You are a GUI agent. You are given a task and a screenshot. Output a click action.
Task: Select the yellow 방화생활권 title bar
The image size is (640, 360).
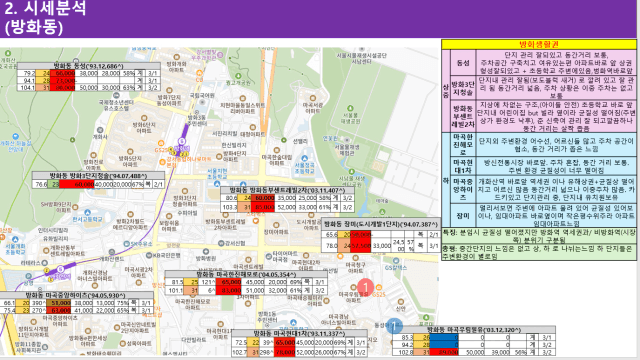pyautogui.click(x=539, y=44)
